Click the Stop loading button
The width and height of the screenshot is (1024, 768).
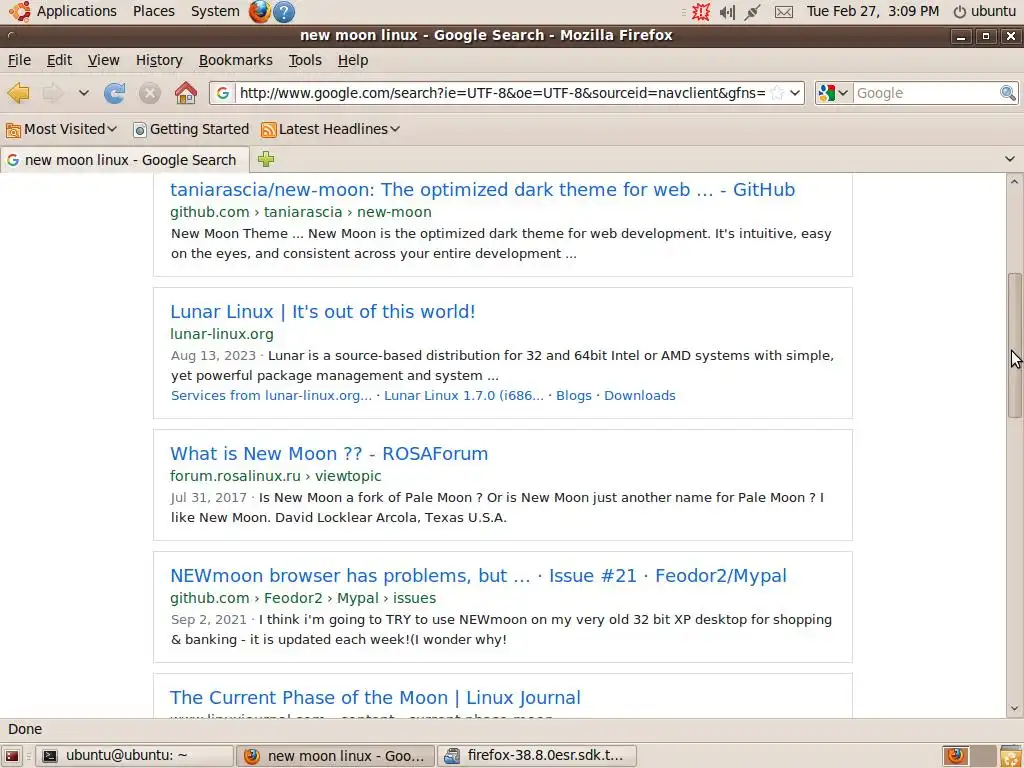pos(150,93)
